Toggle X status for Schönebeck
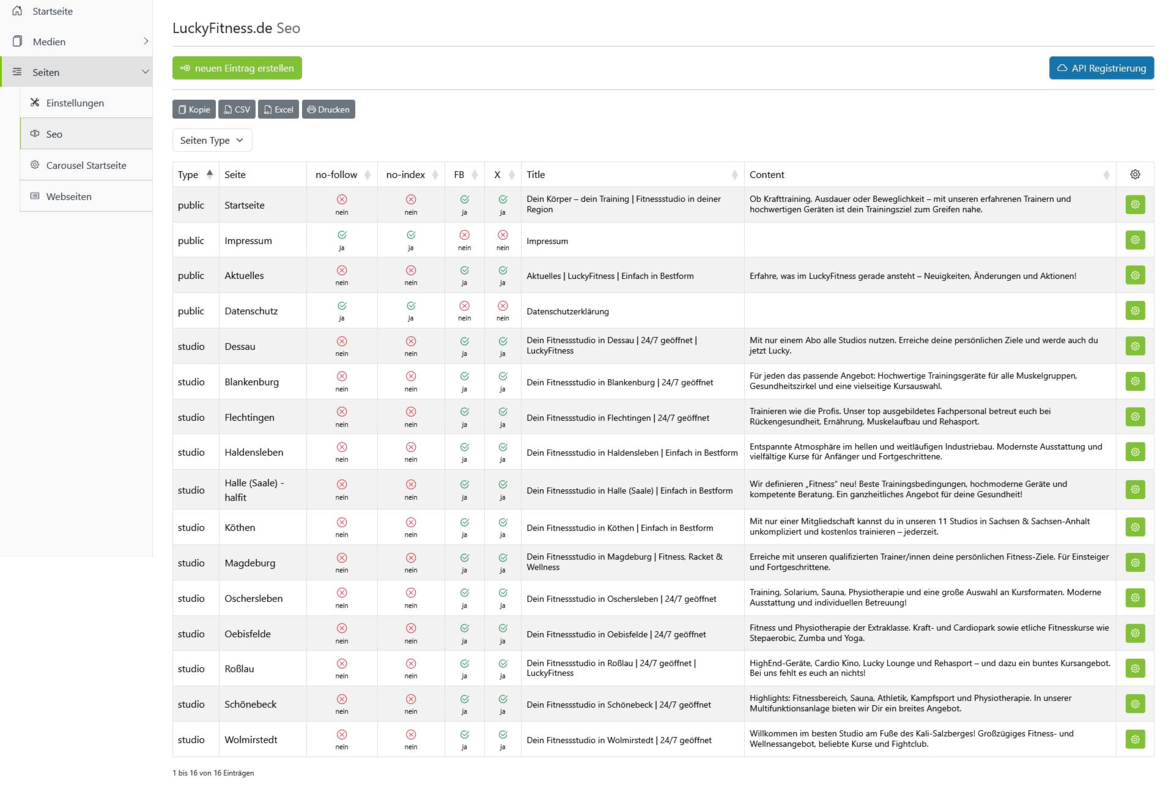The width and height of the screenshot is (1174, 800). (x=502, y=700)
